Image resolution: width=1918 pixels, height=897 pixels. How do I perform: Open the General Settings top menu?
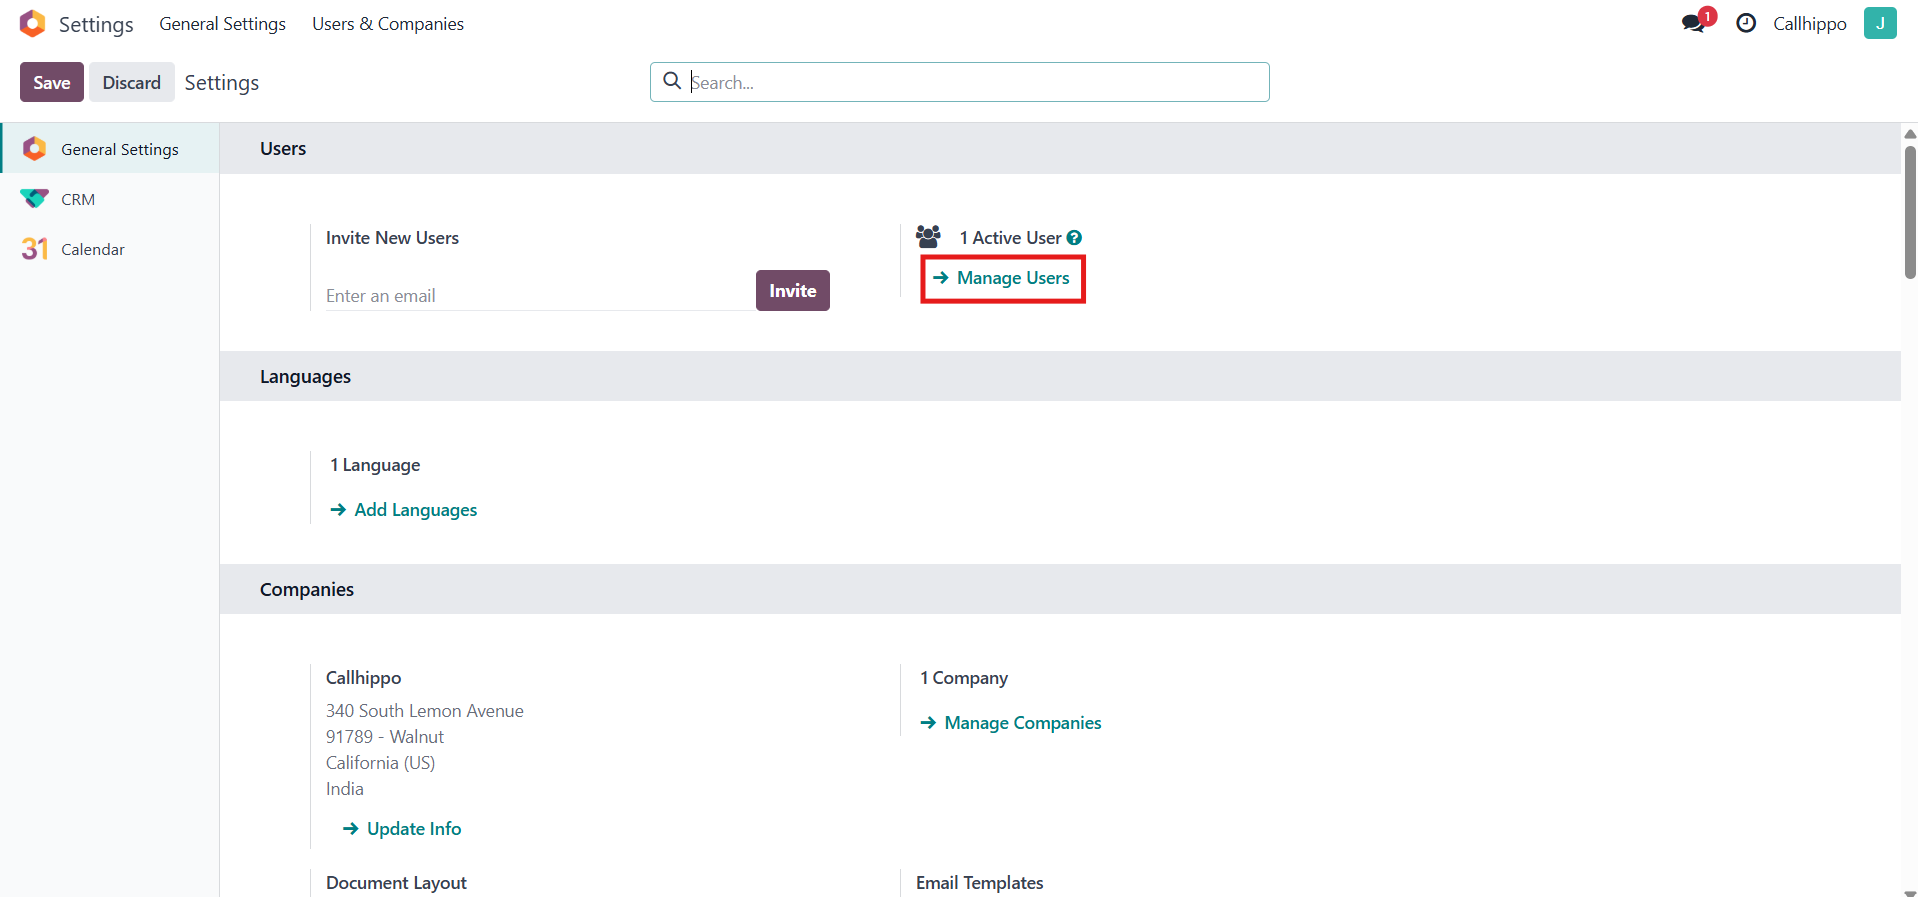tap(222, 23)
